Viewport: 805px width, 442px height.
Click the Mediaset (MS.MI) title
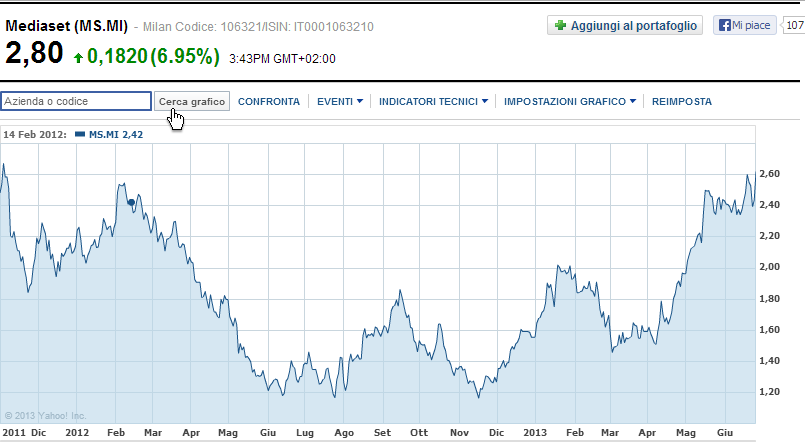pos(67,26)
